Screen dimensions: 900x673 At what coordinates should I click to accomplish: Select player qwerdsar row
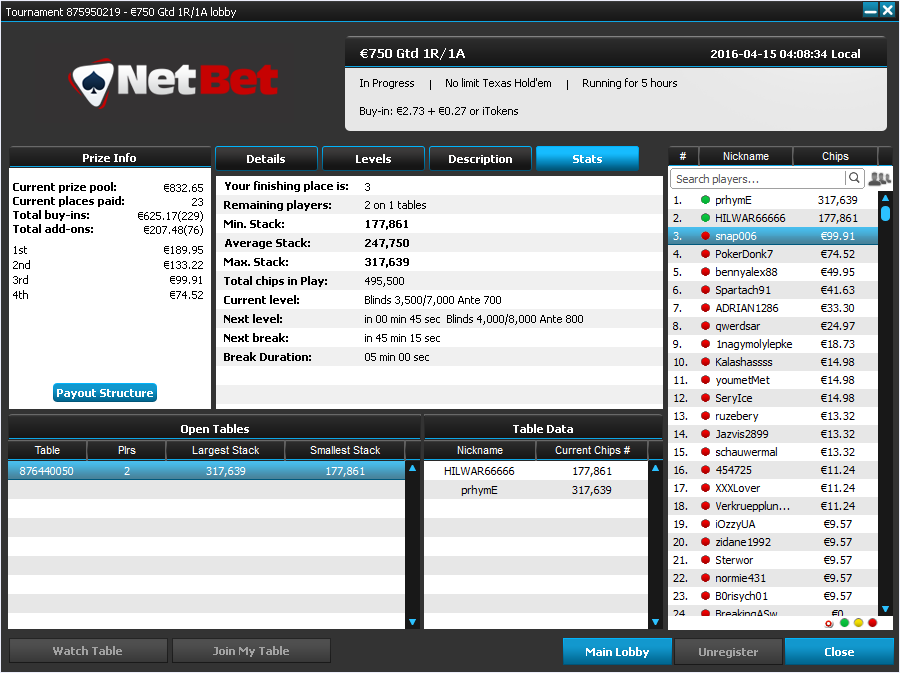point(773,326)
